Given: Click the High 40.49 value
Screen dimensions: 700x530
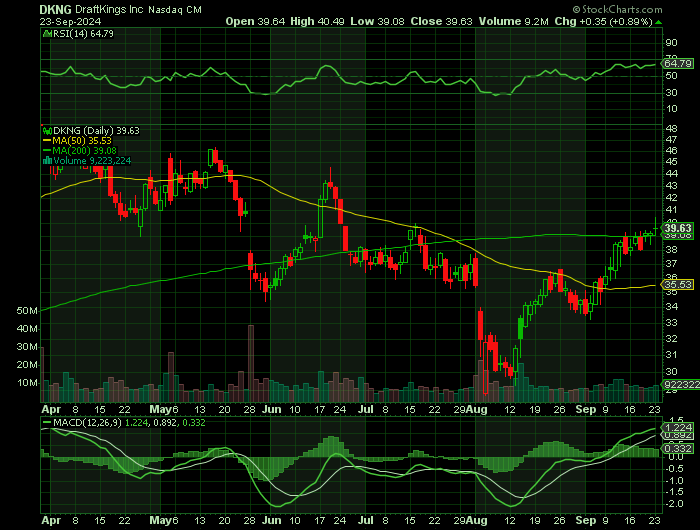Looking at the screenshot, I should (x=317, y=21).
